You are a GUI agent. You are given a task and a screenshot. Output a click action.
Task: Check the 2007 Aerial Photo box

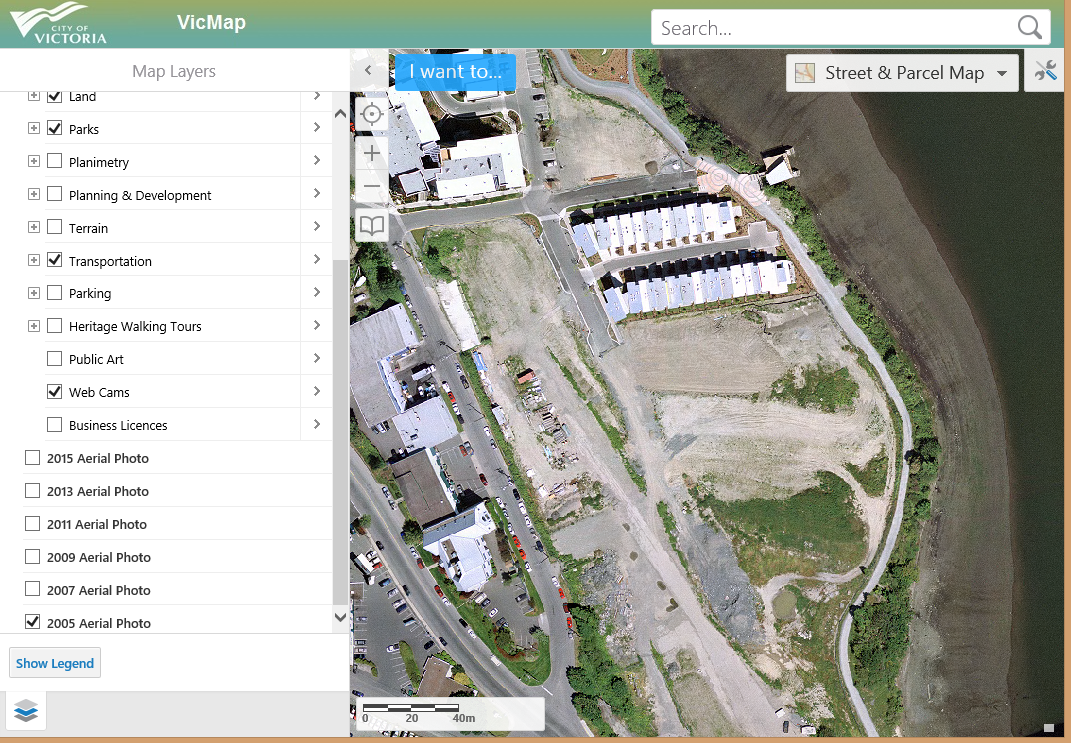coord(32,589)
